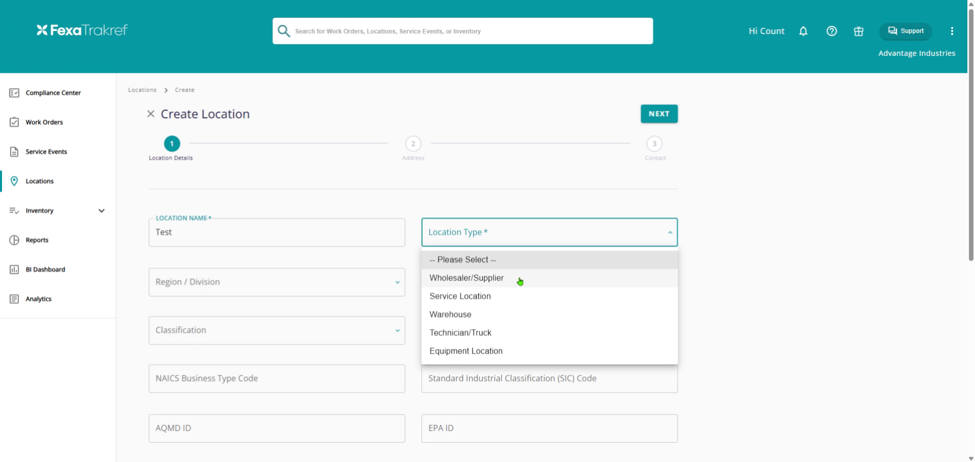Click the global search box
The height and width of the screenshot is (462, 975).
[463, 31]
